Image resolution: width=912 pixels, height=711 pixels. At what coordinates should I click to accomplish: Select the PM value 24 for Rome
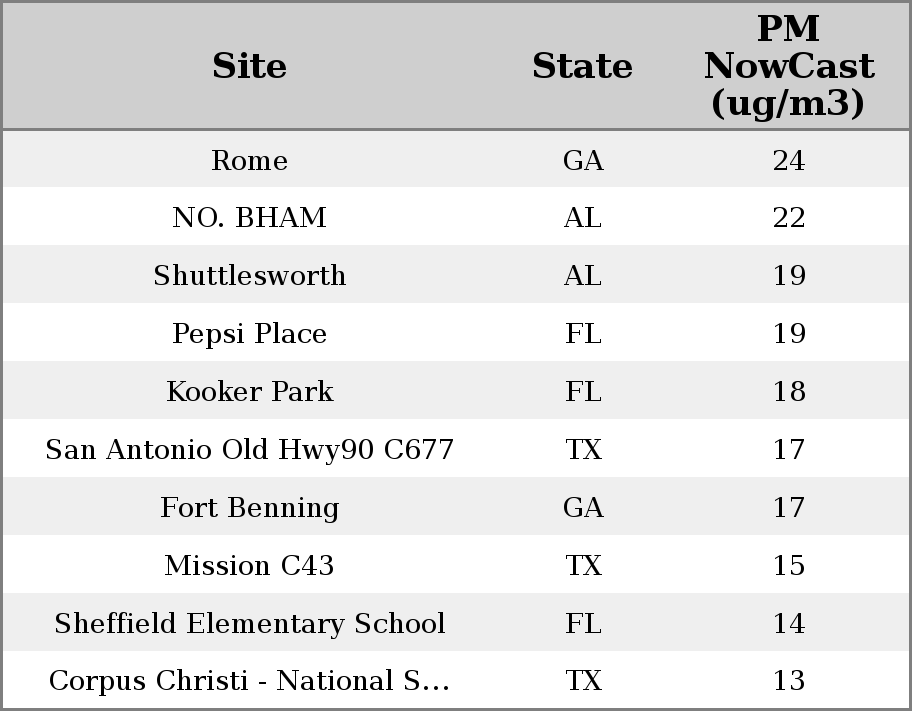click(788, 160)
